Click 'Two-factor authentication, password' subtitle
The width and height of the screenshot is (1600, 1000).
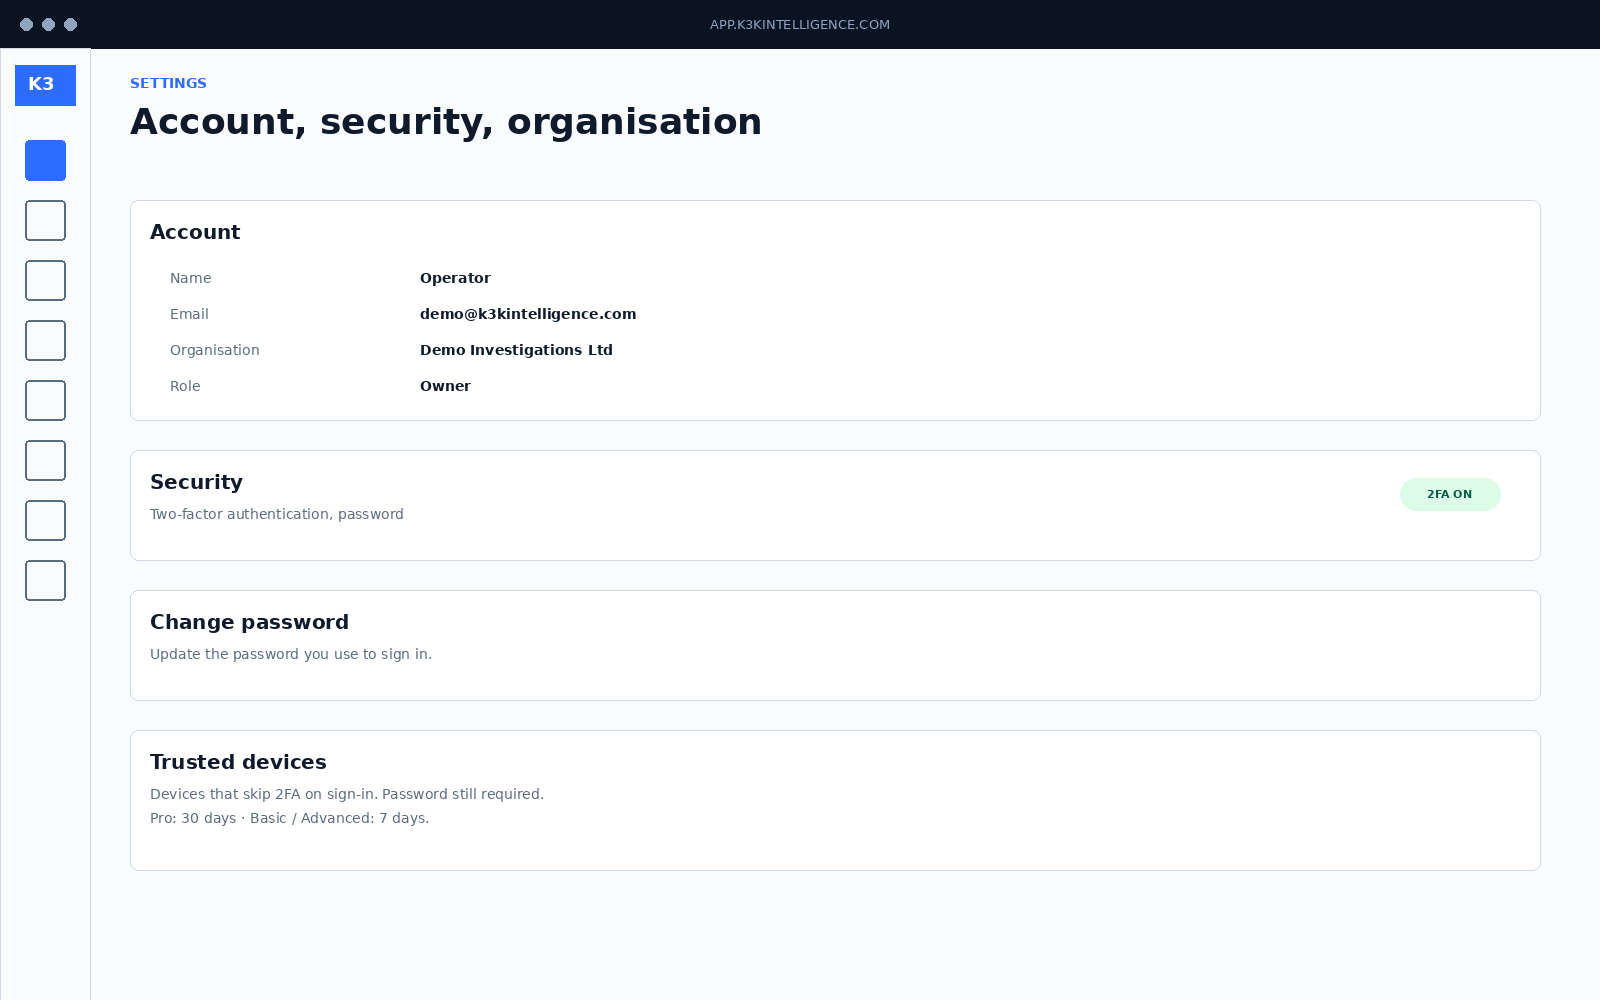(x=277, y=514)
